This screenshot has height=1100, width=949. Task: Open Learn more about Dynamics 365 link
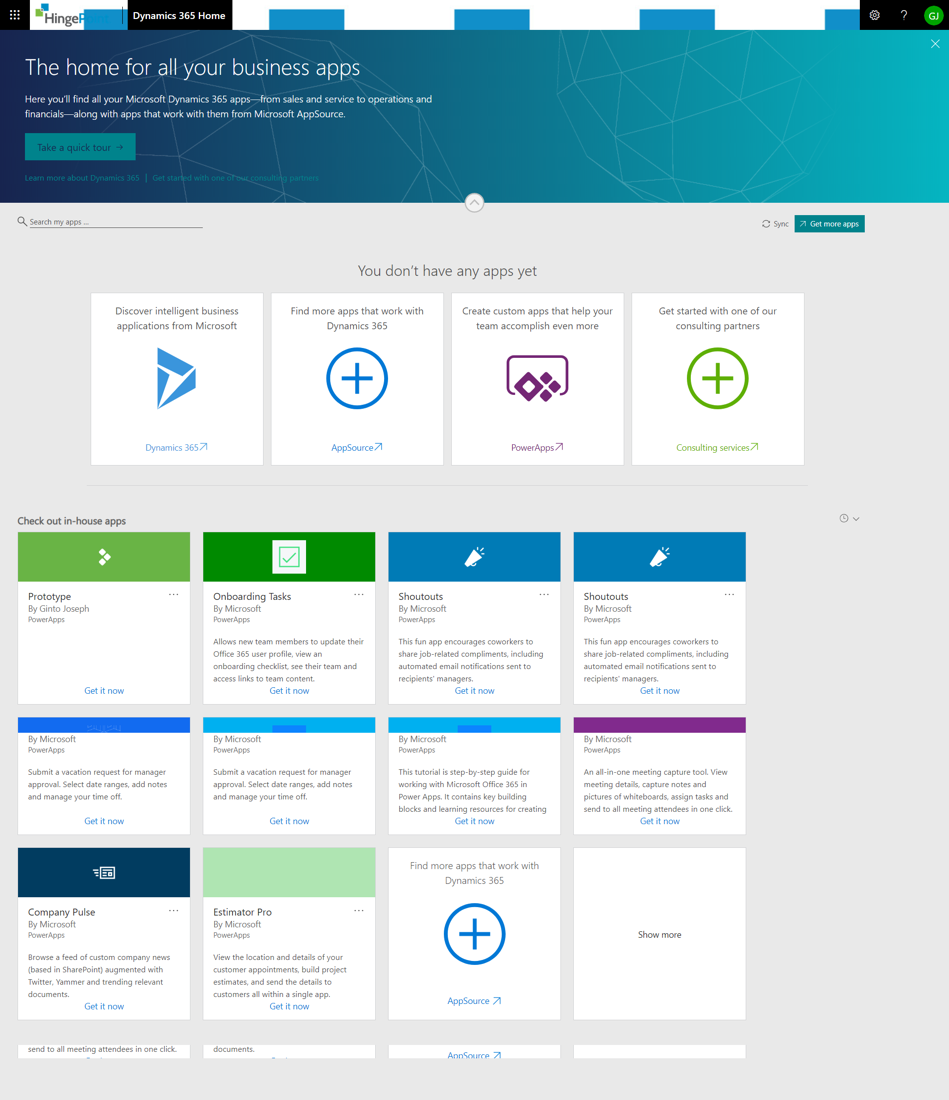82,177
